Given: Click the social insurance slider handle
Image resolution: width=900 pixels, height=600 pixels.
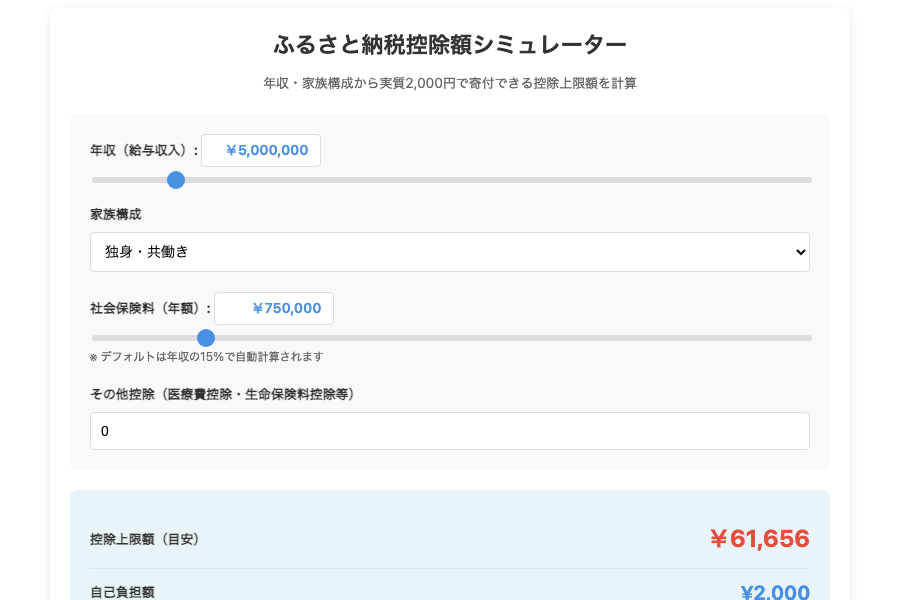Looking at the screenshot, I should coord(206,338).
